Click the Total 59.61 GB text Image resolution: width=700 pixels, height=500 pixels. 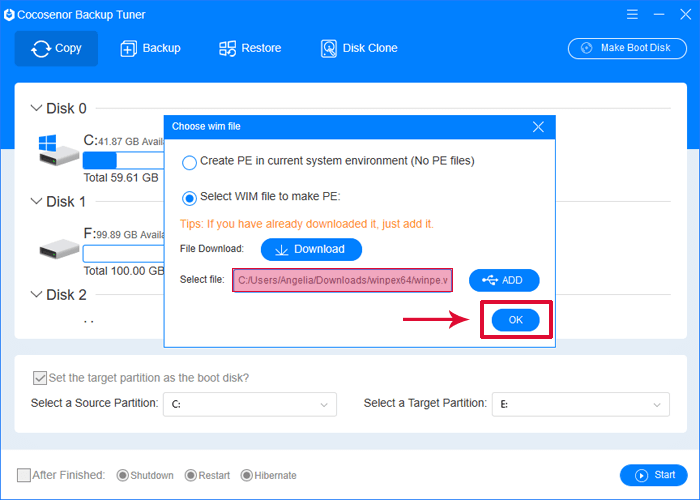121,178
